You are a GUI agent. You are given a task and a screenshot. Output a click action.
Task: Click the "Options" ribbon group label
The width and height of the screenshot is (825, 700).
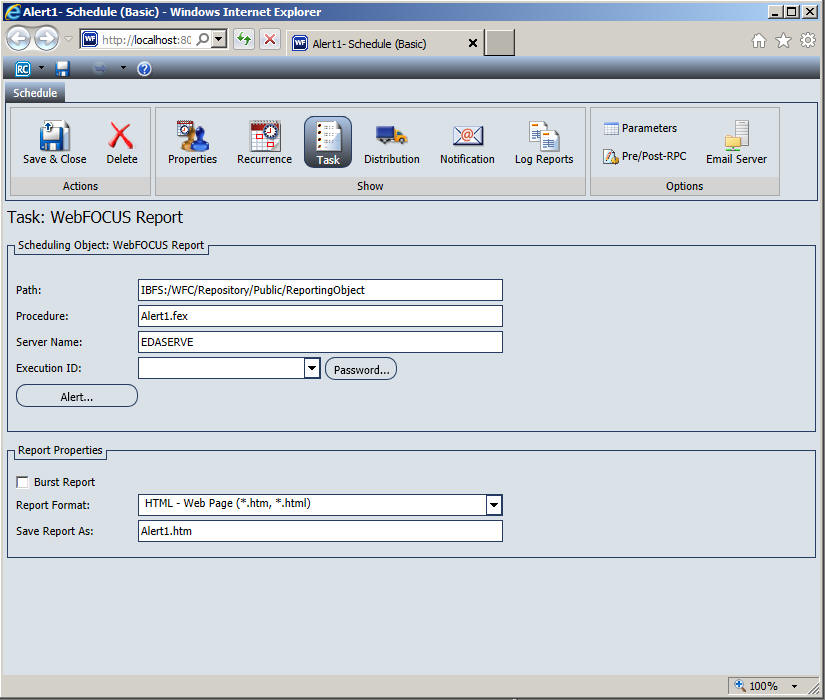pos(684,186)
